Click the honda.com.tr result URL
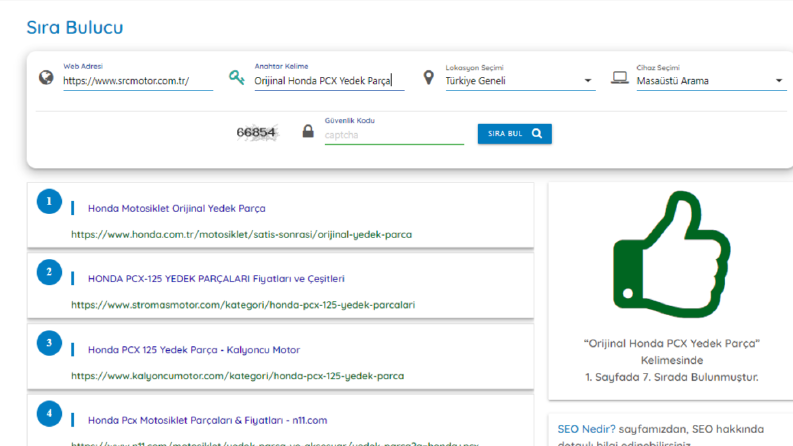 point(241,235)
